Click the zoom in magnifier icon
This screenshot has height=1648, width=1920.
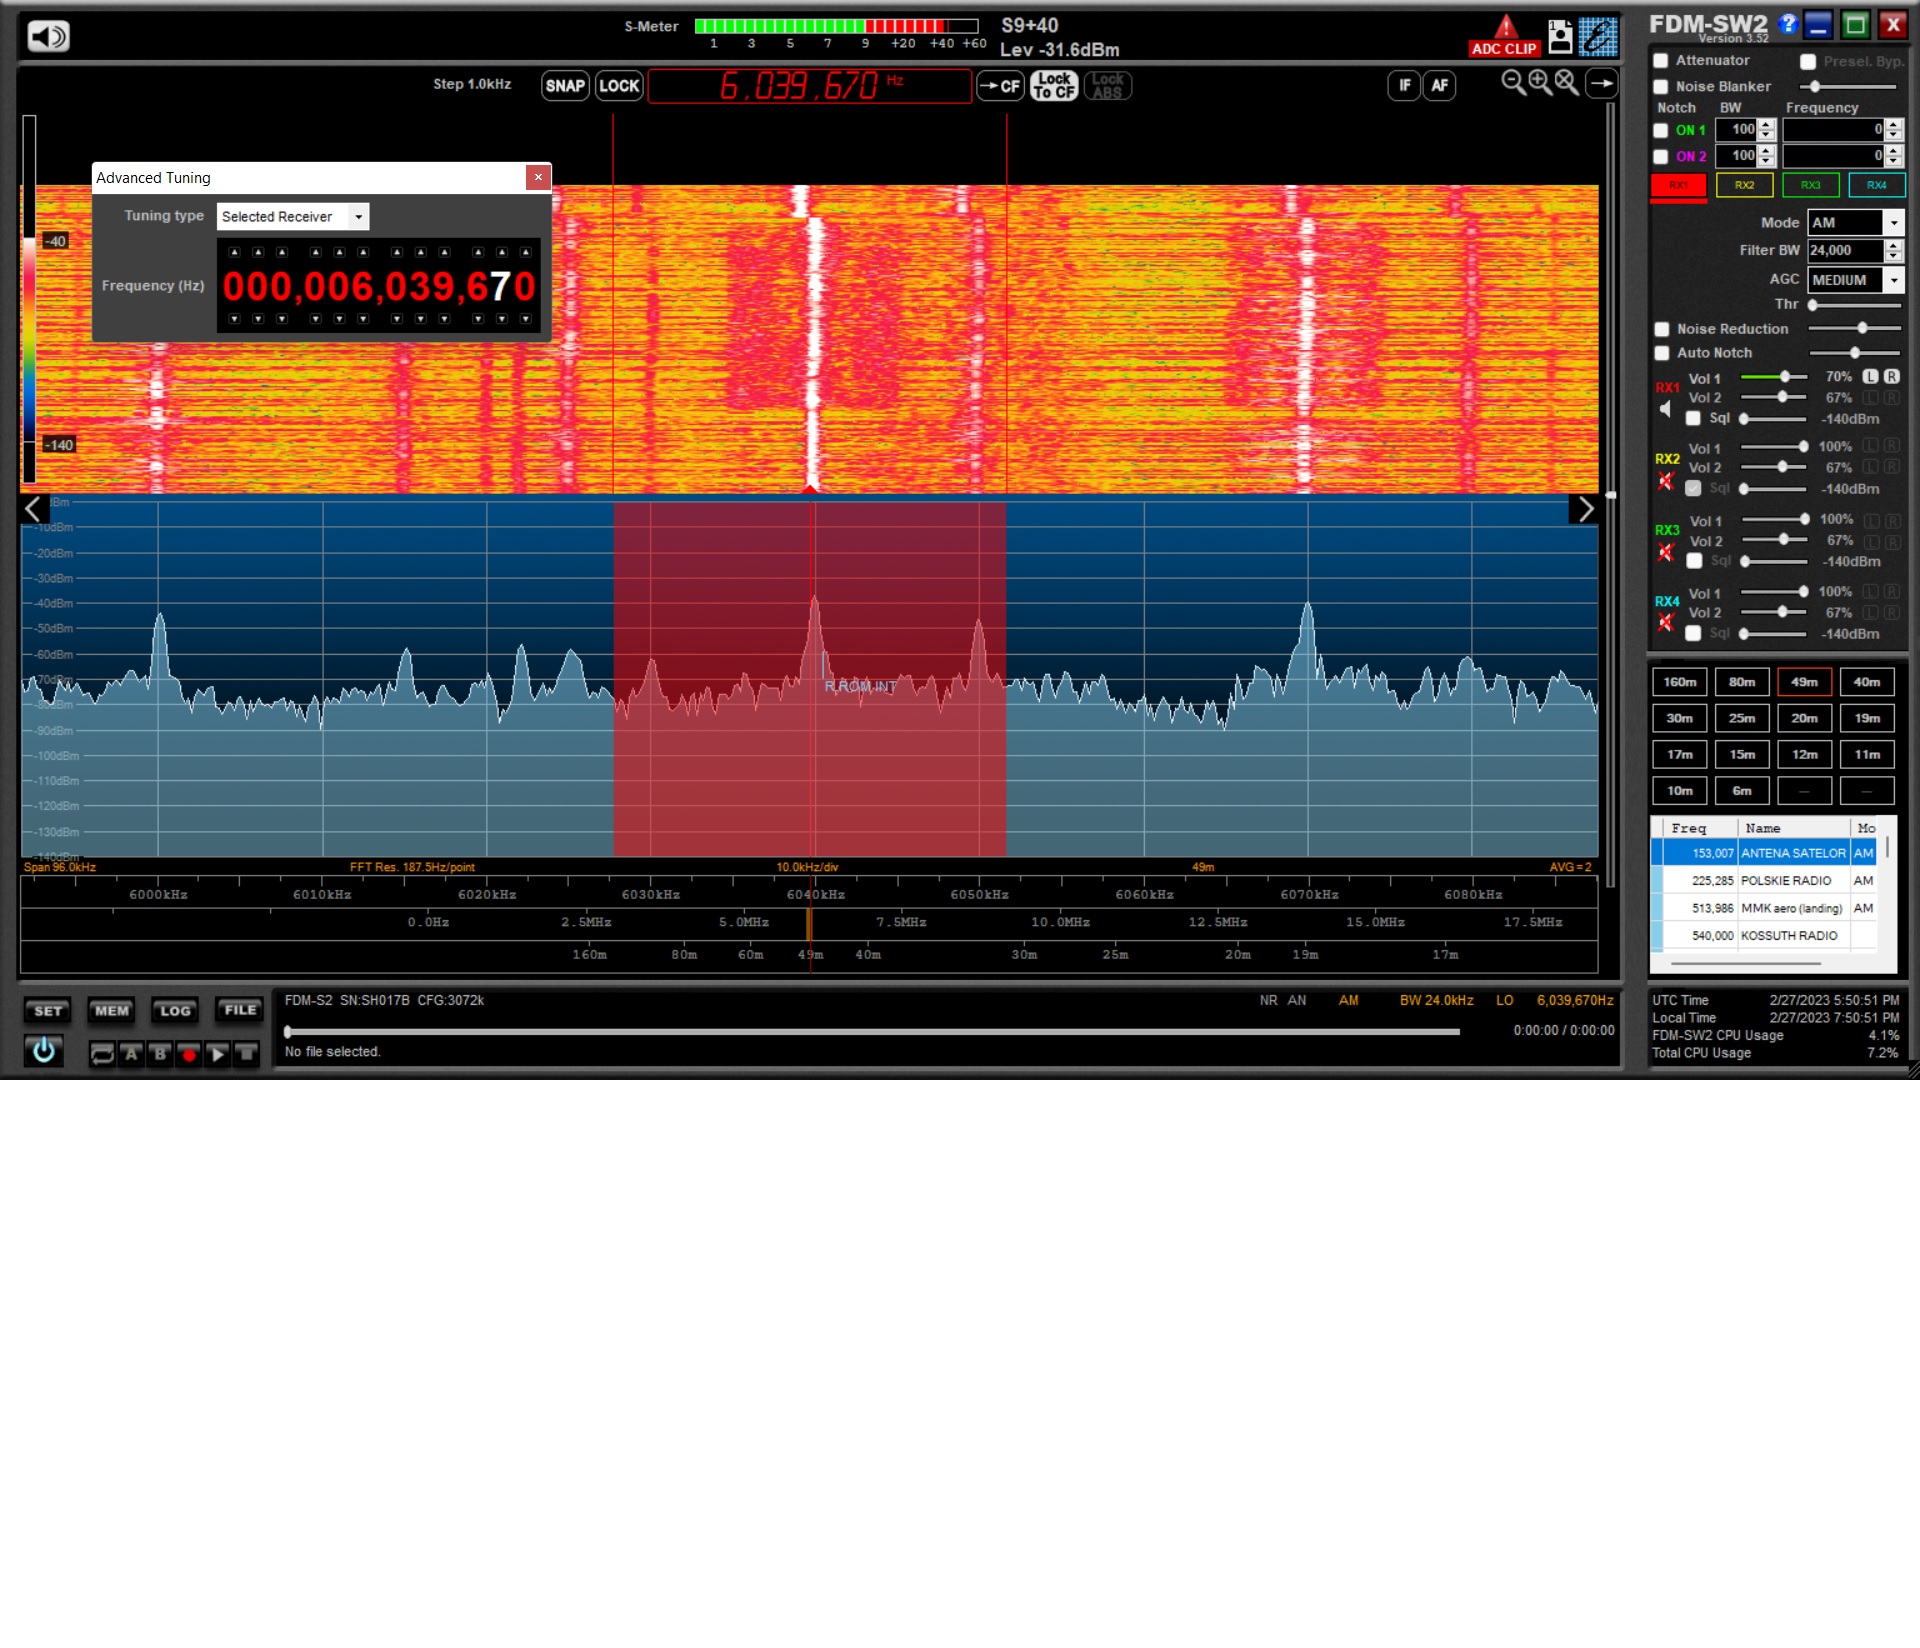tap(1540, 83)
